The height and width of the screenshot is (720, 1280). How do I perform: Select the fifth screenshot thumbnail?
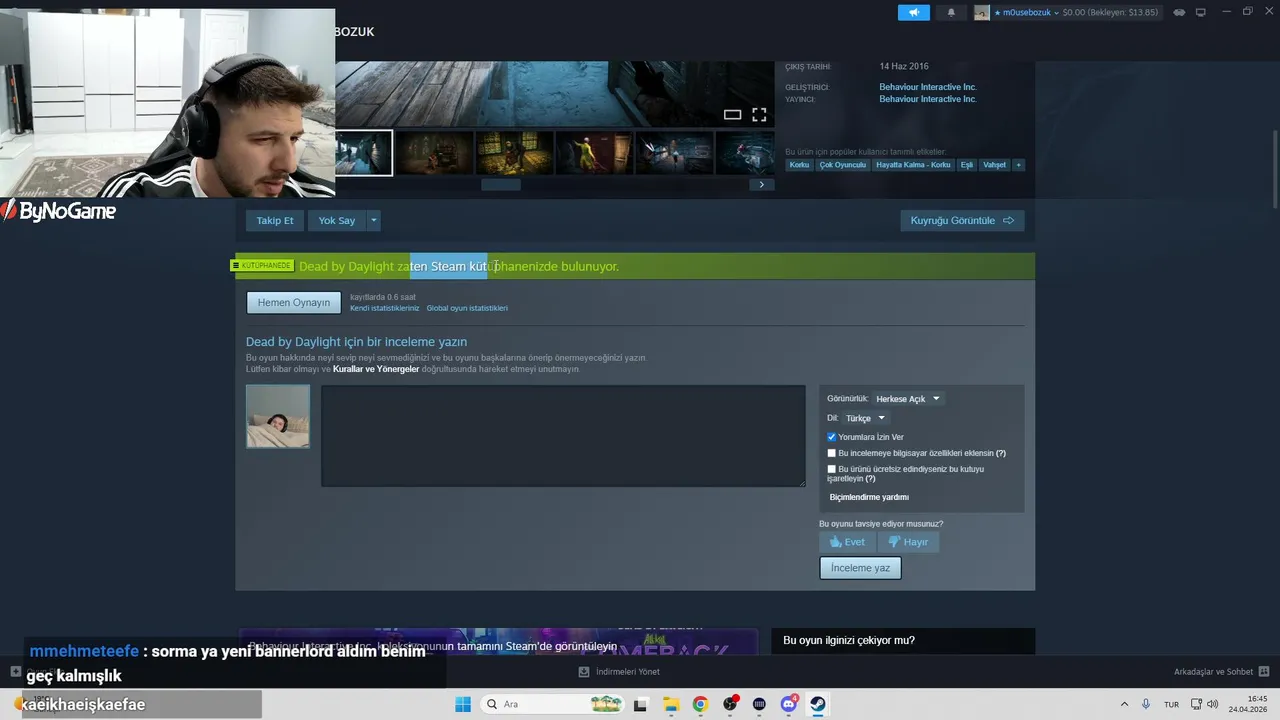(674, 153)
